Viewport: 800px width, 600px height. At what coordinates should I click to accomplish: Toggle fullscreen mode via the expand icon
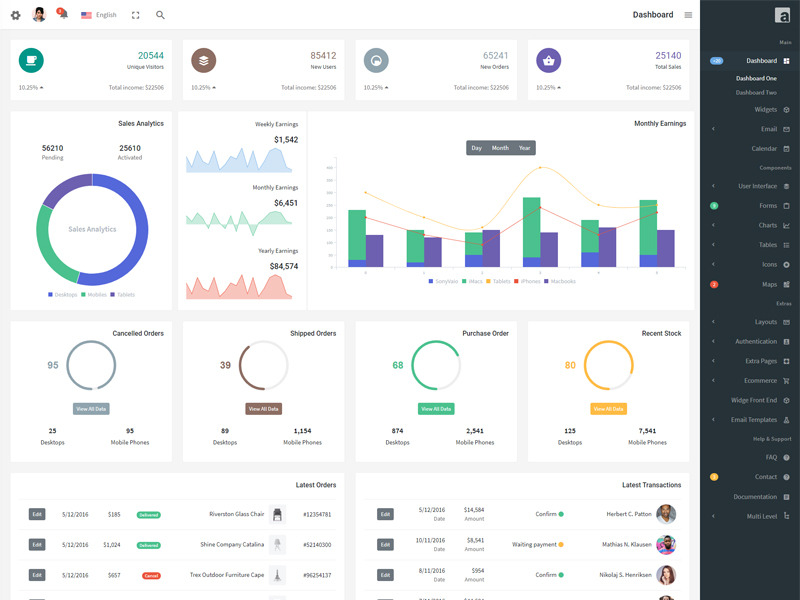pyautogui.click(x=136, y=15)
